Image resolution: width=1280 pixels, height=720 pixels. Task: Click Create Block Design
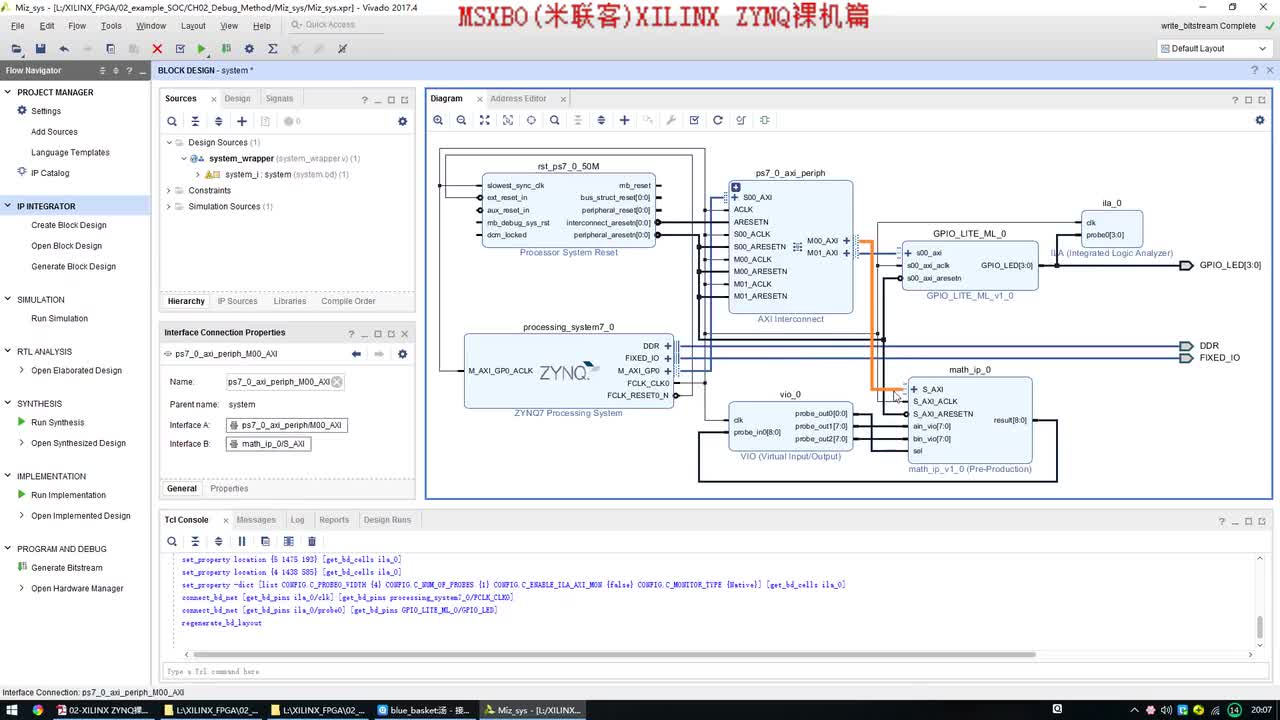pyautogui.click(x=68, y=225)
